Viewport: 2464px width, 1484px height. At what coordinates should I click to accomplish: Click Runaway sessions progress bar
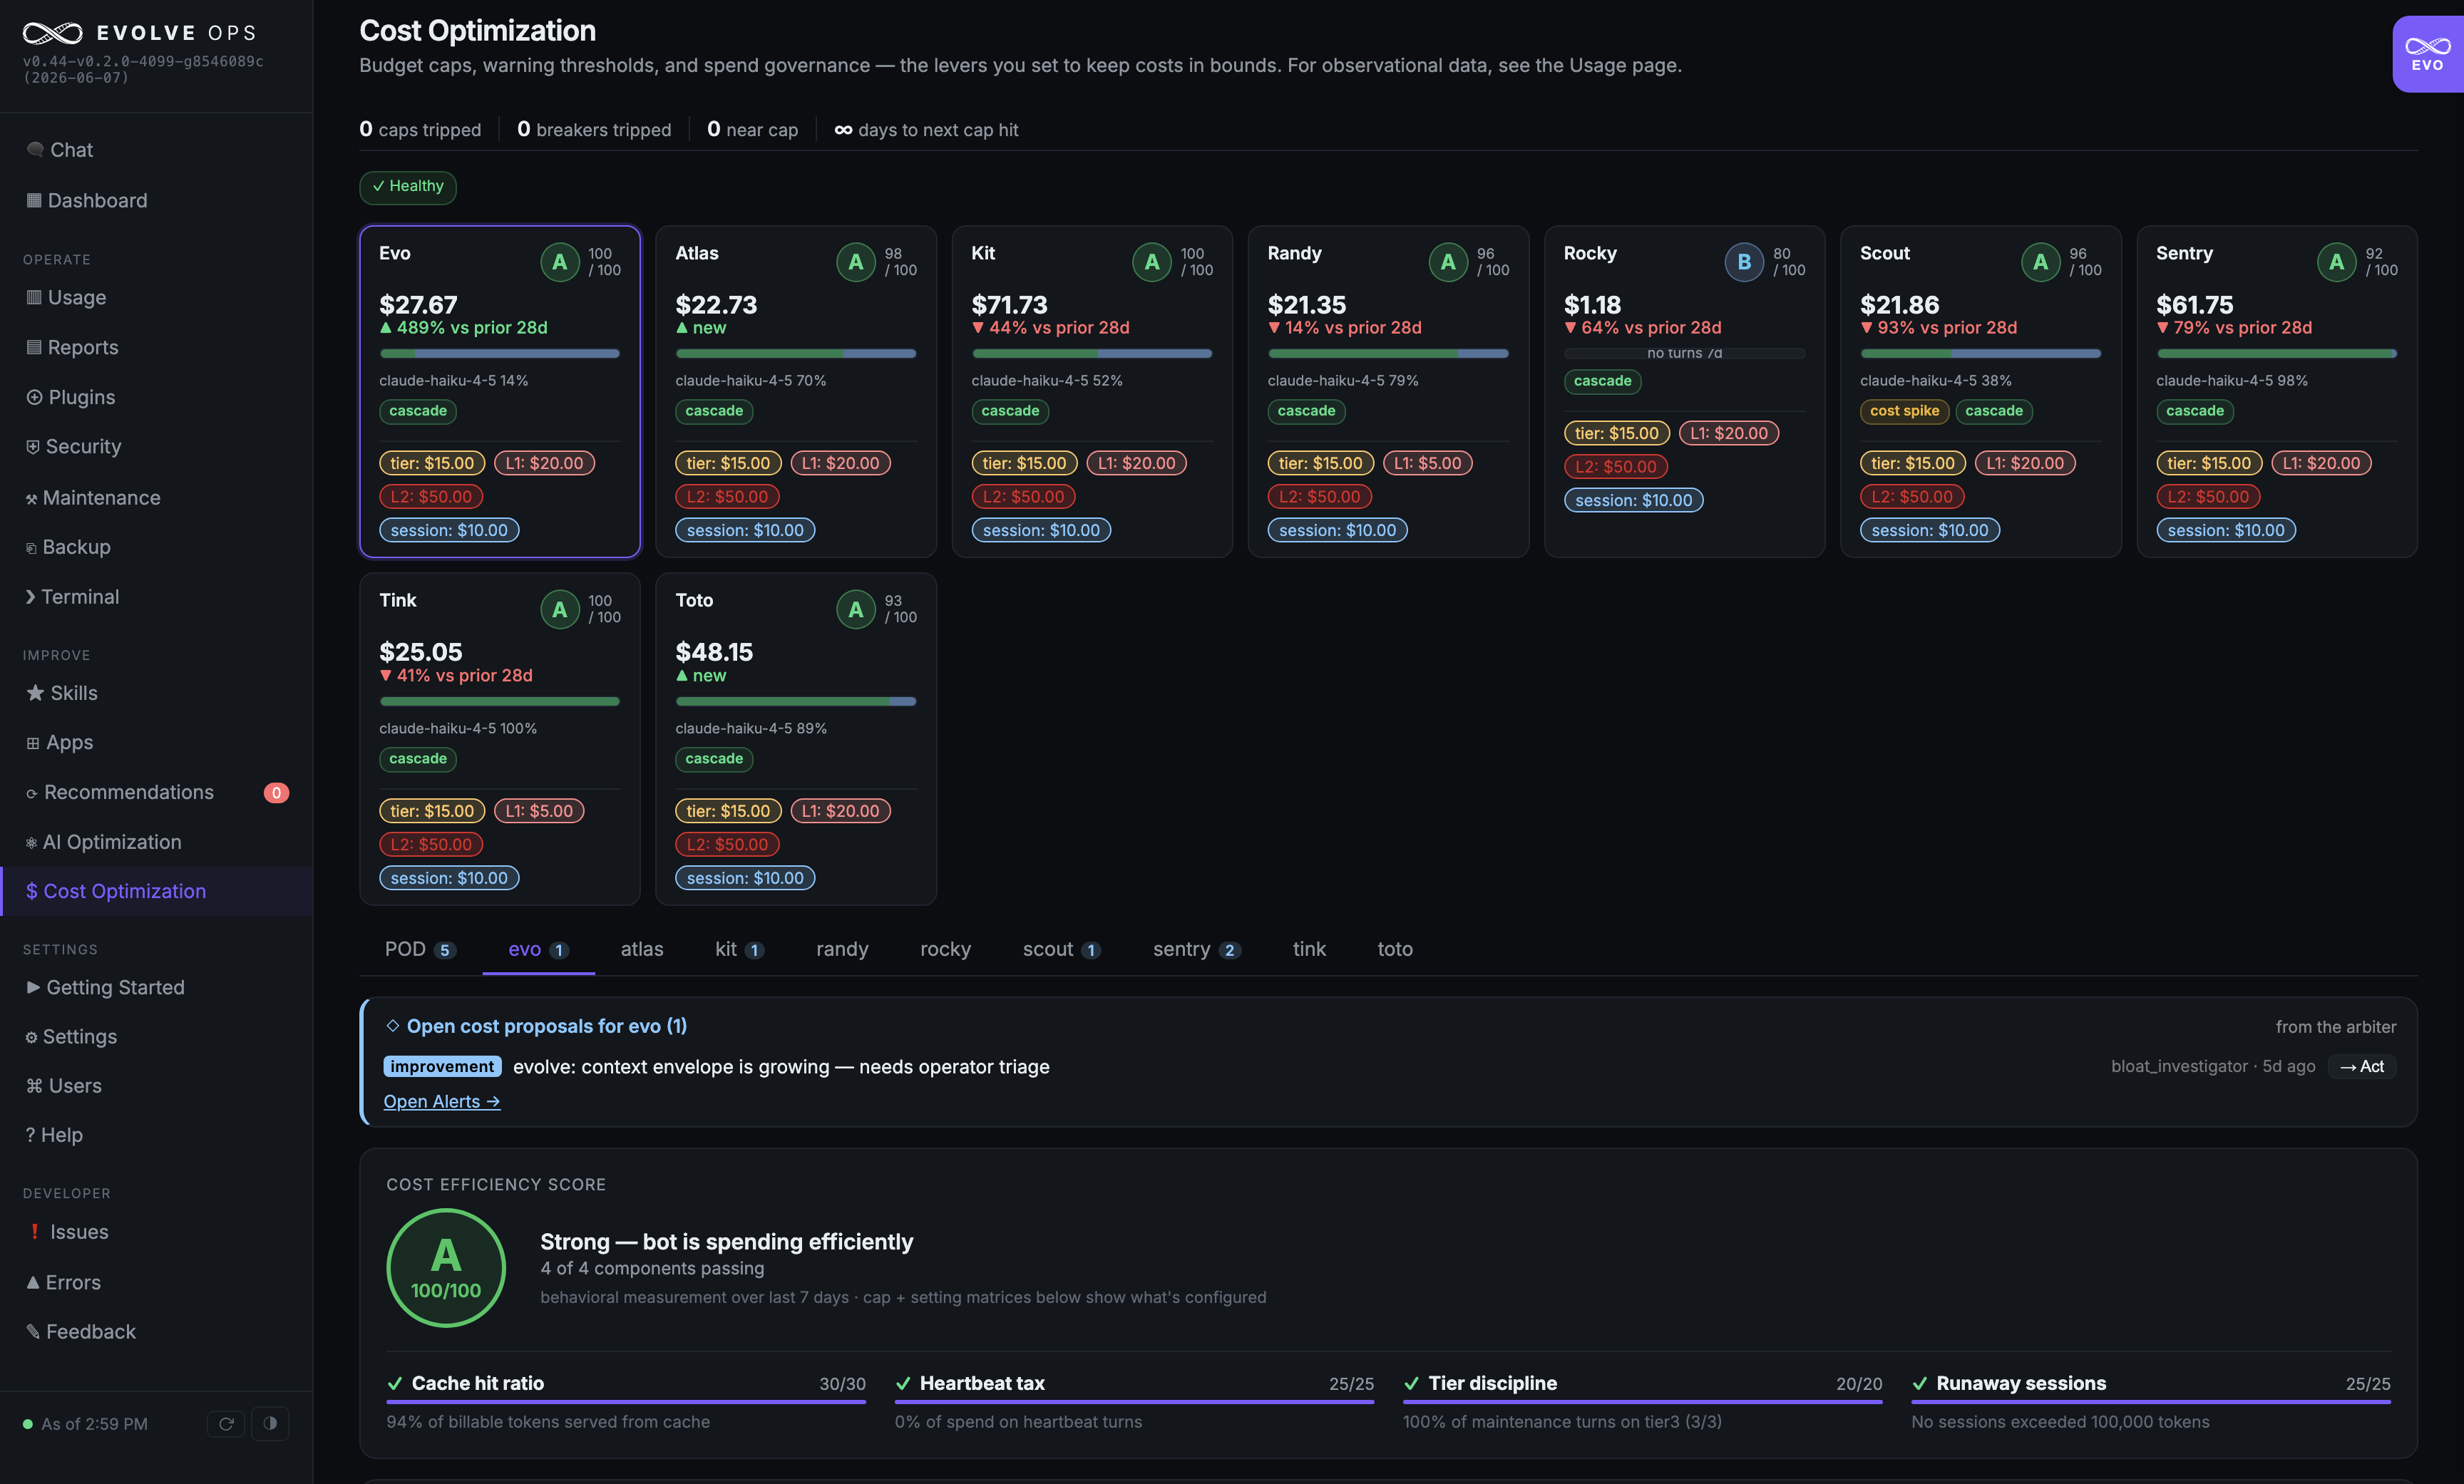[x=2151, y=1402]
